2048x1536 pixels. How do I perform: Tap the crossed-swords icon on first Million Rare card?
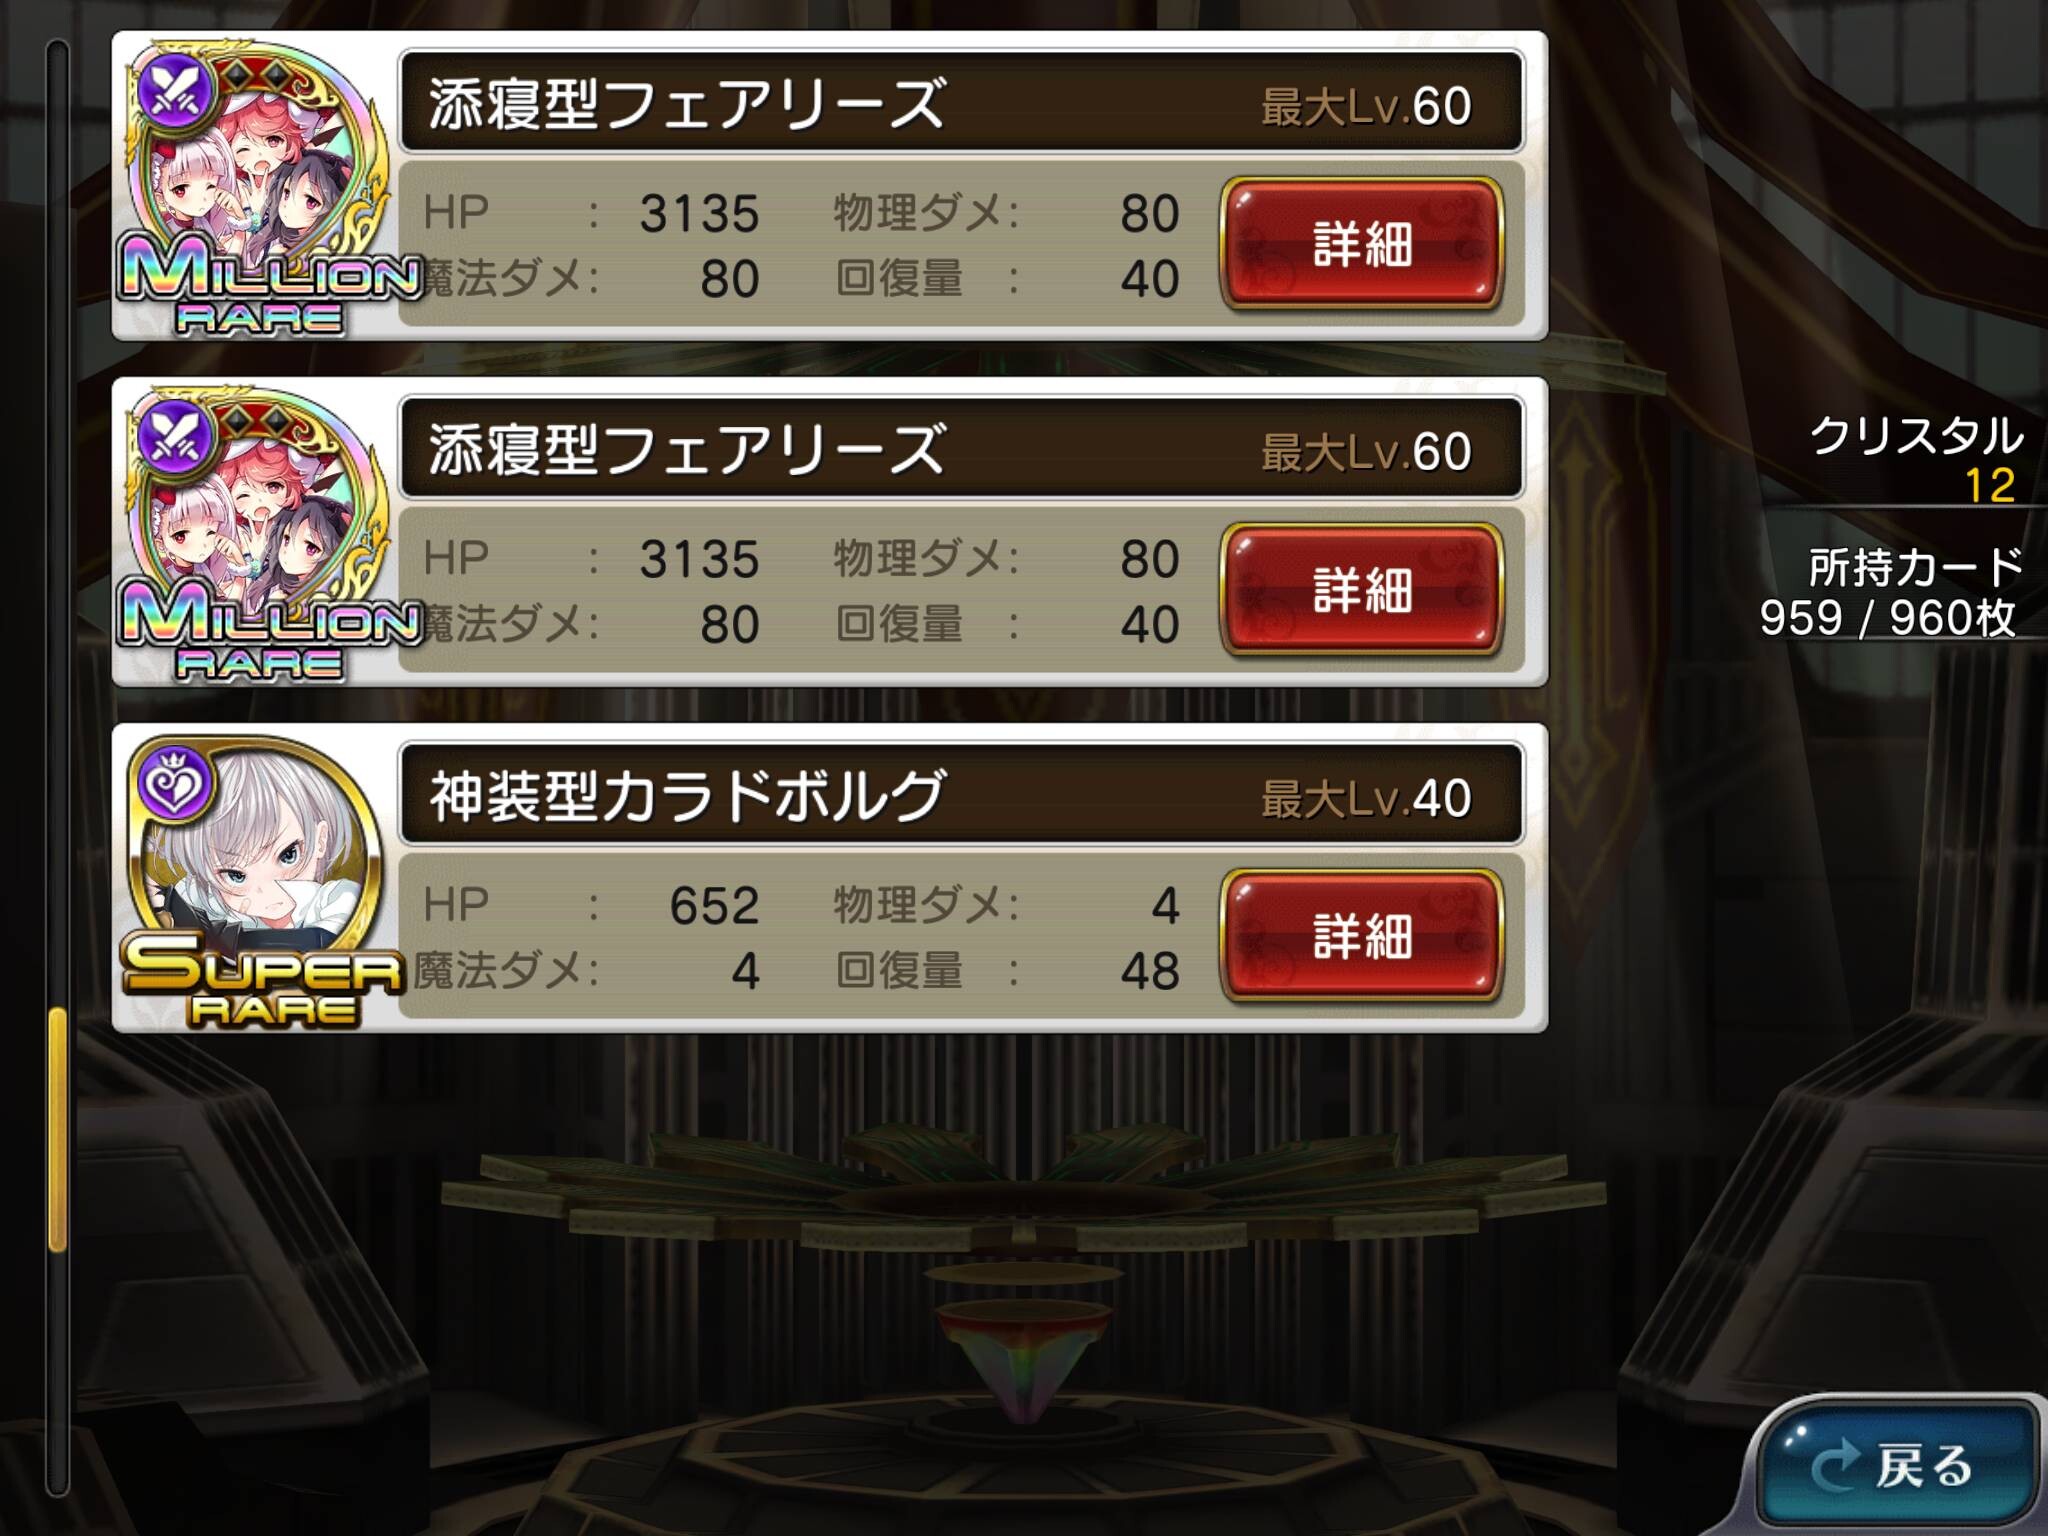(x=176, y=90)
